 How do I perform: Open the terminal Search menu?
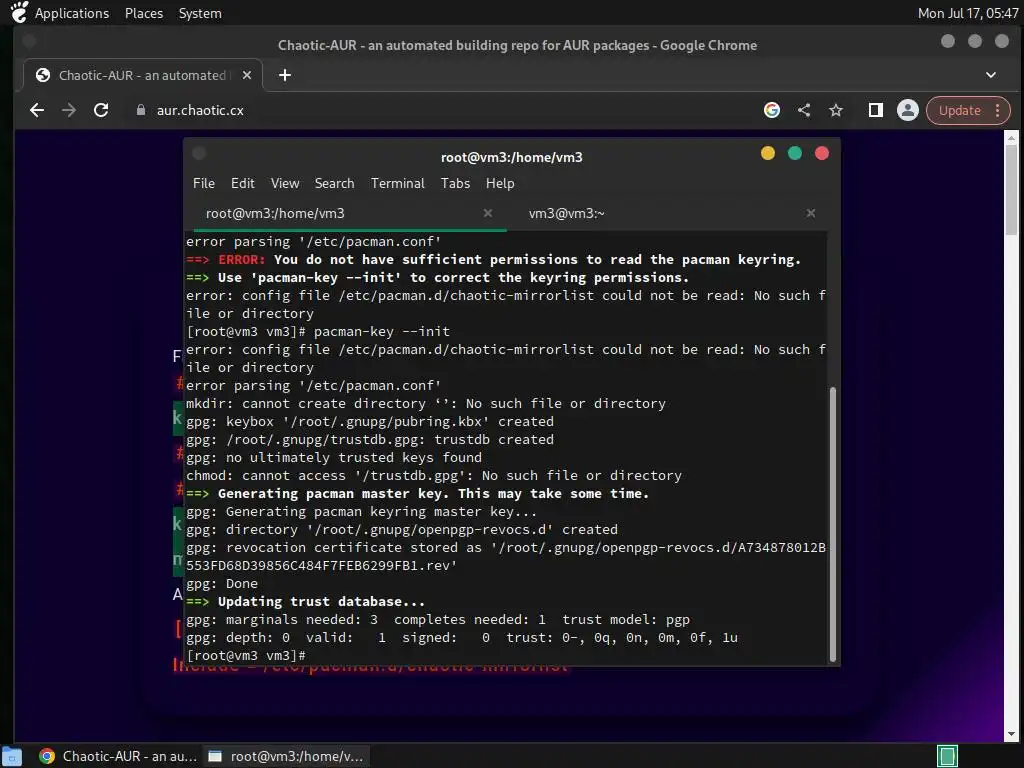tap(334, 184)
